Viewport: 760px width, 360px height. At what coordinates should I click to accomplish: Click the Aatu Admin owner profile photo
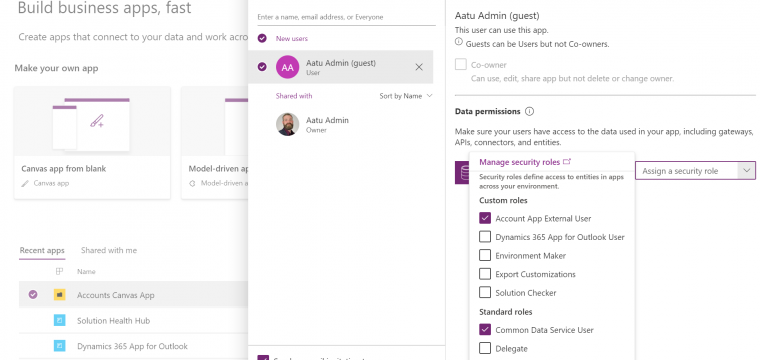[x=287, y=125]
